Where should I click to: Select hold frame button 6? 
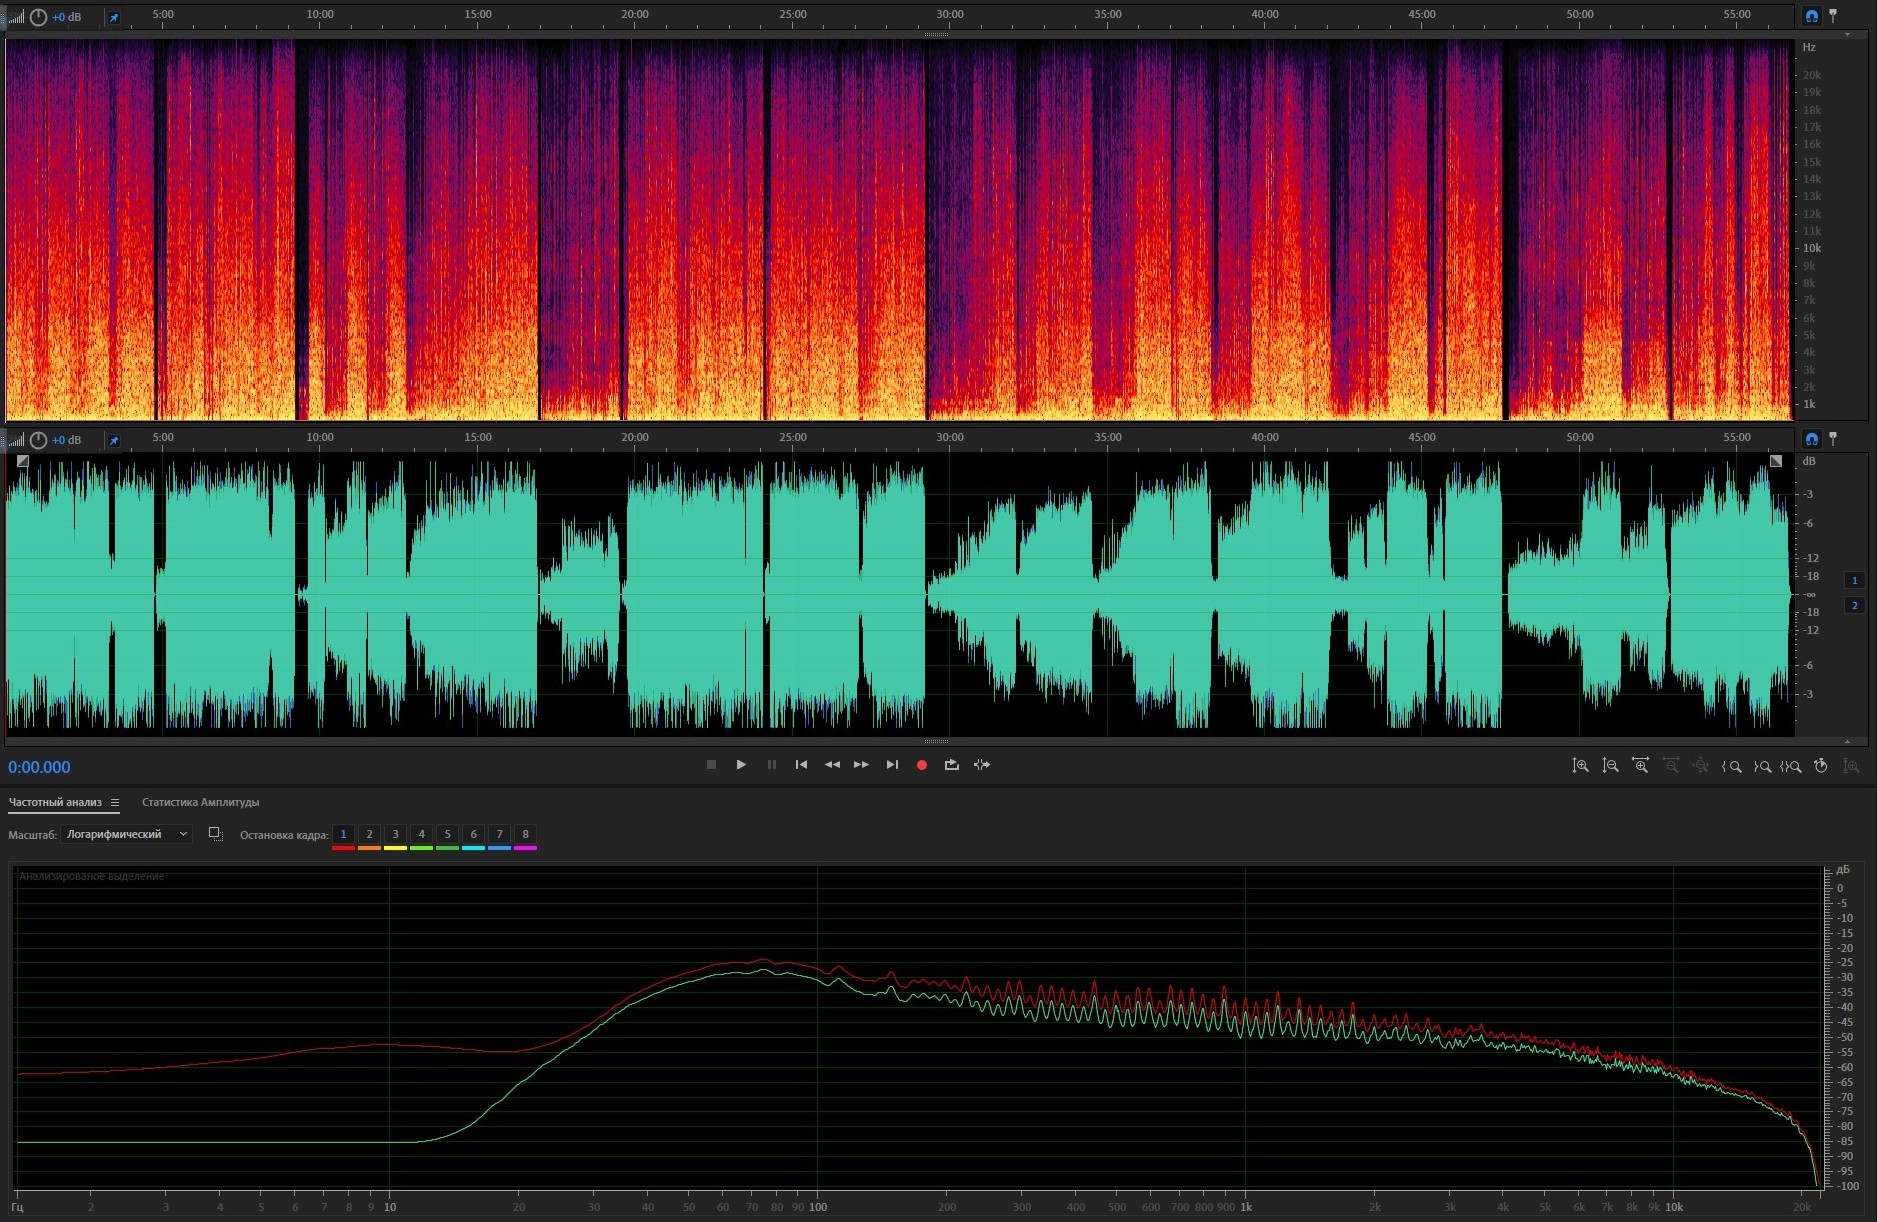pos(473,835)
